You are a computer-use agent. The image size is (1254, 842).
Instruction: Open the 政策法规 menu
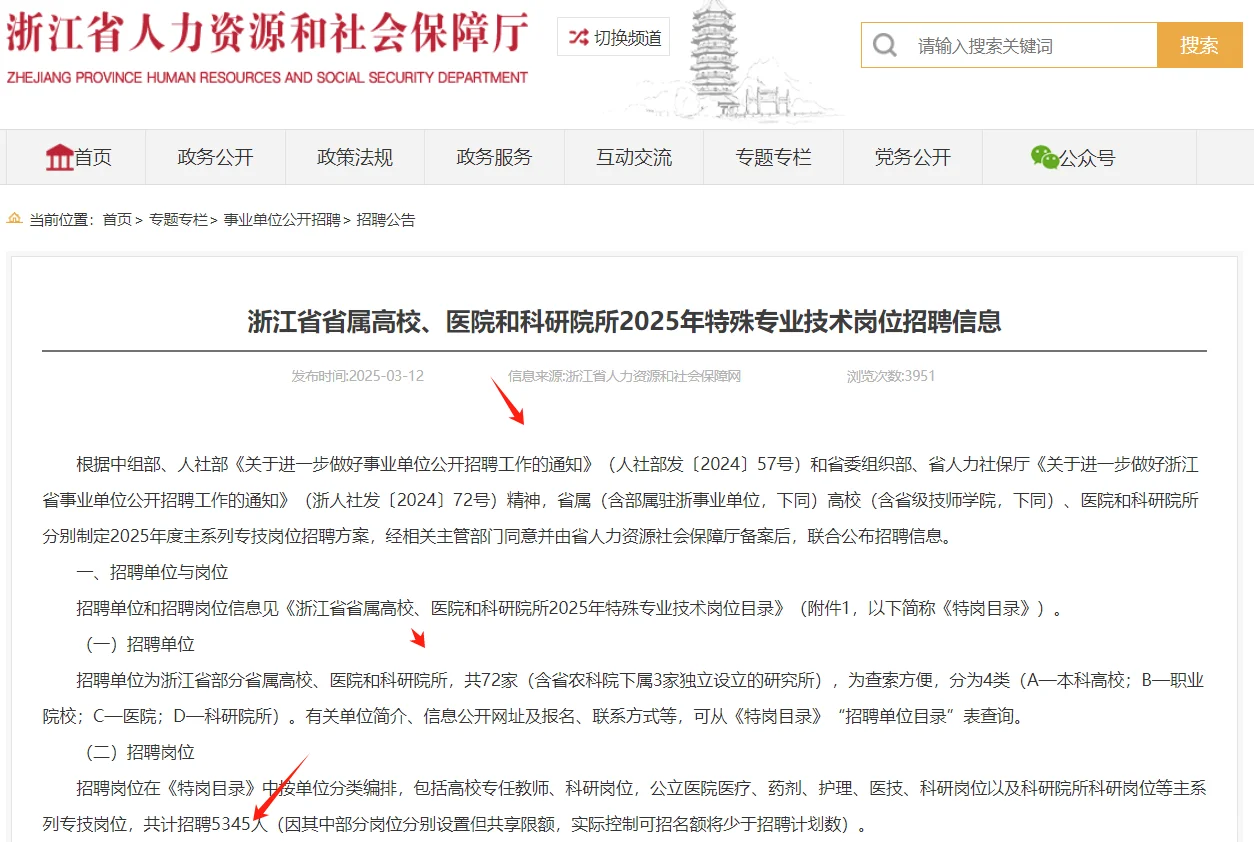pos(355,156)
